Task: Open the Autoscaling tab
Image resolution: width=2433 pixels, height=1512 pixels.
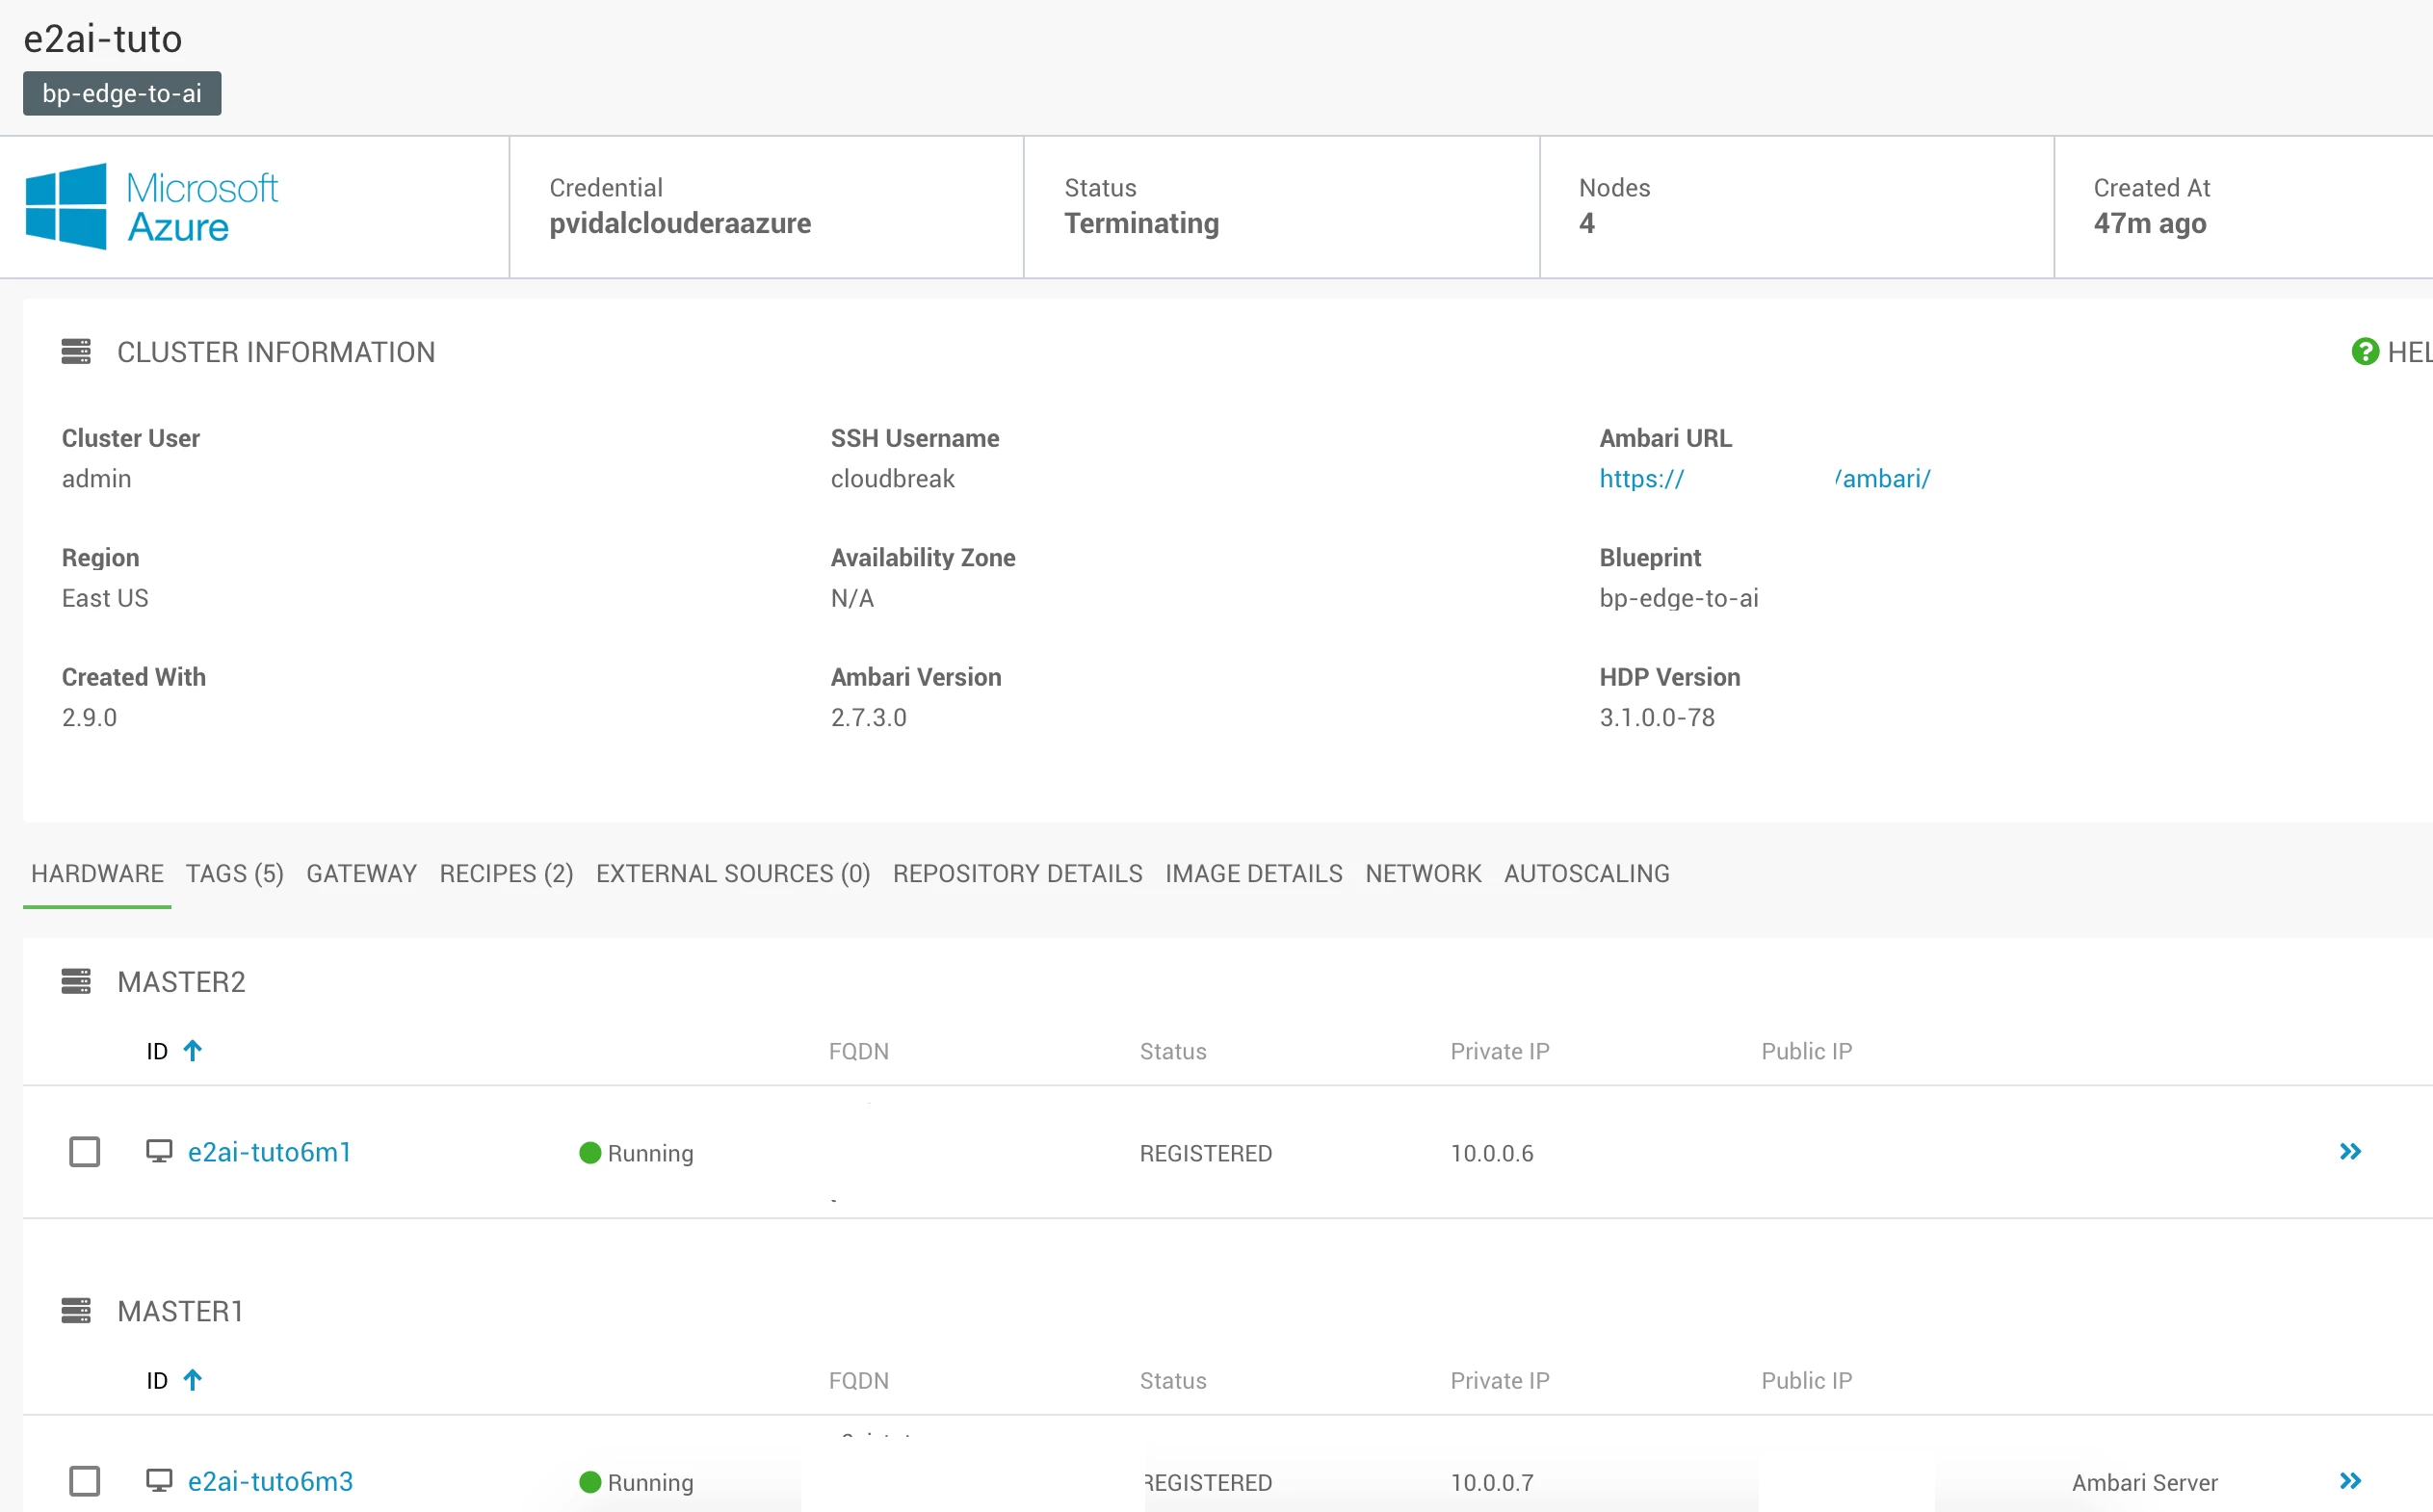Action: pos(1587,874)
